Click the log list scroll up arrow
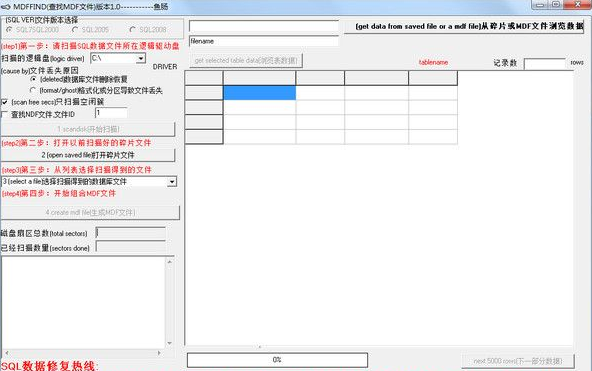Image resolution: width=592 pixels, height=371 pixels. pyautogui.click(x=170, y=262)
